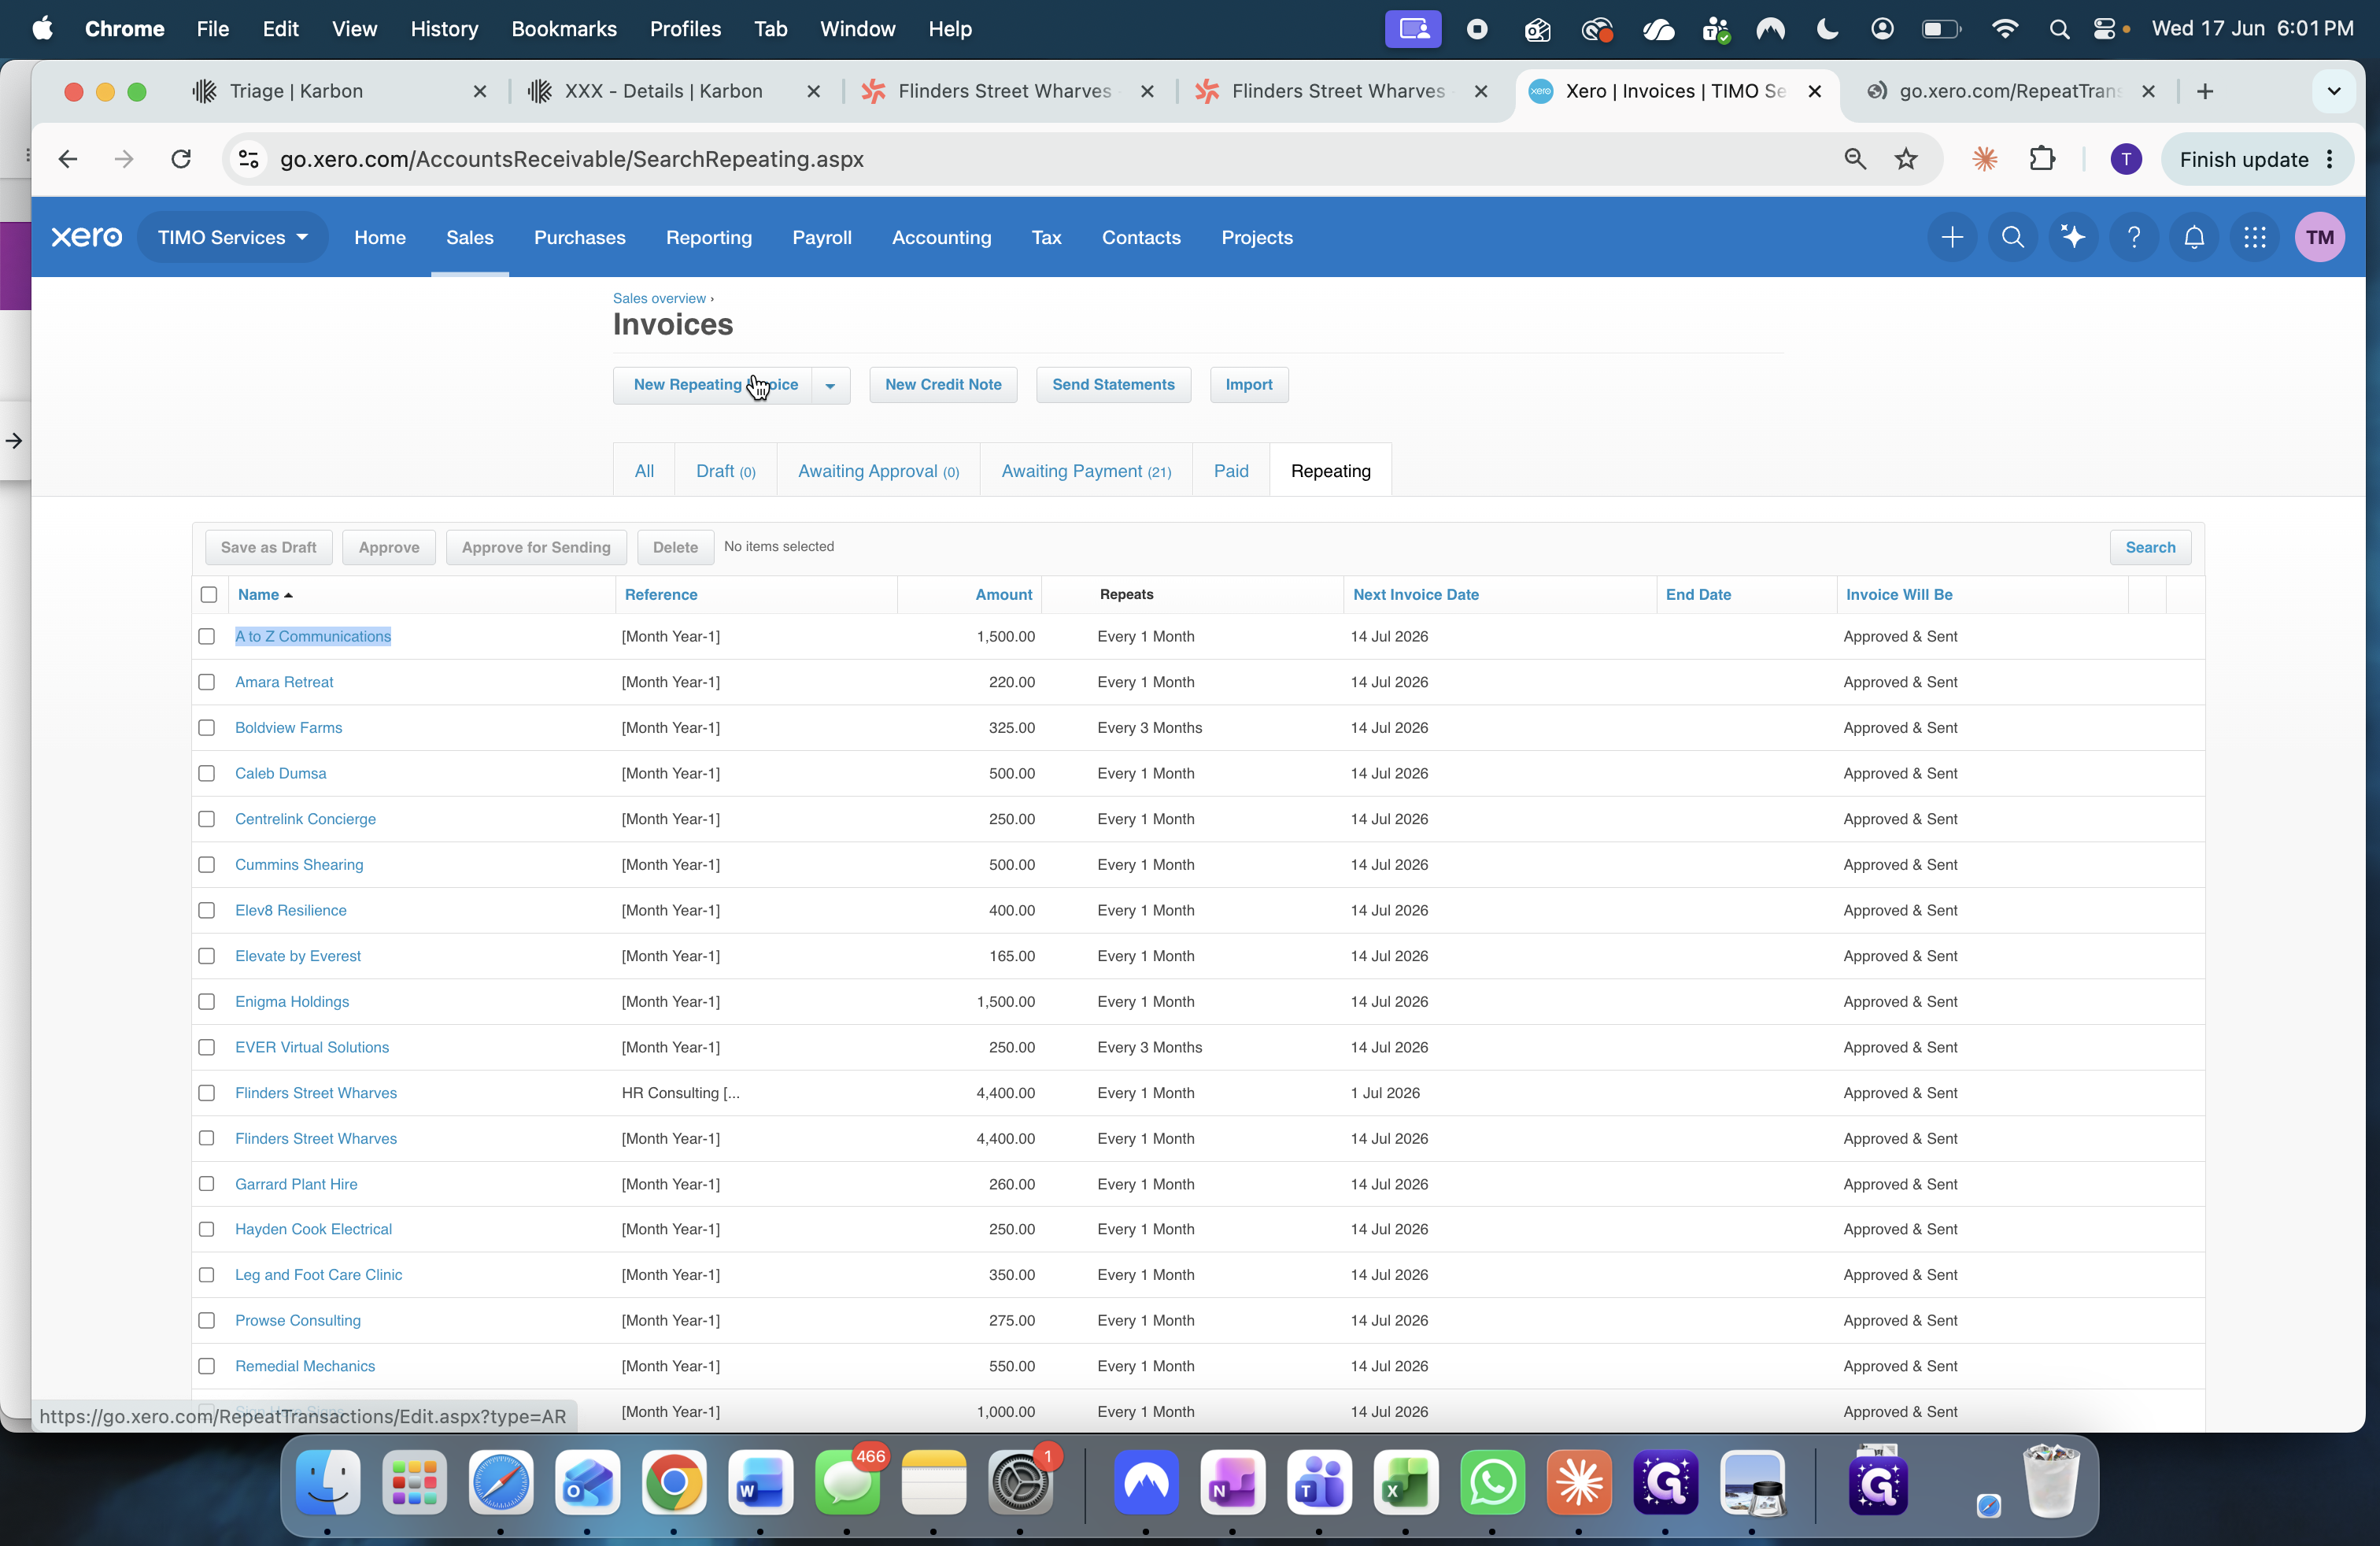Screen dimensions: 2380x1546
Task: Open the Accounting menu in Xero
Action: point(941,237)
